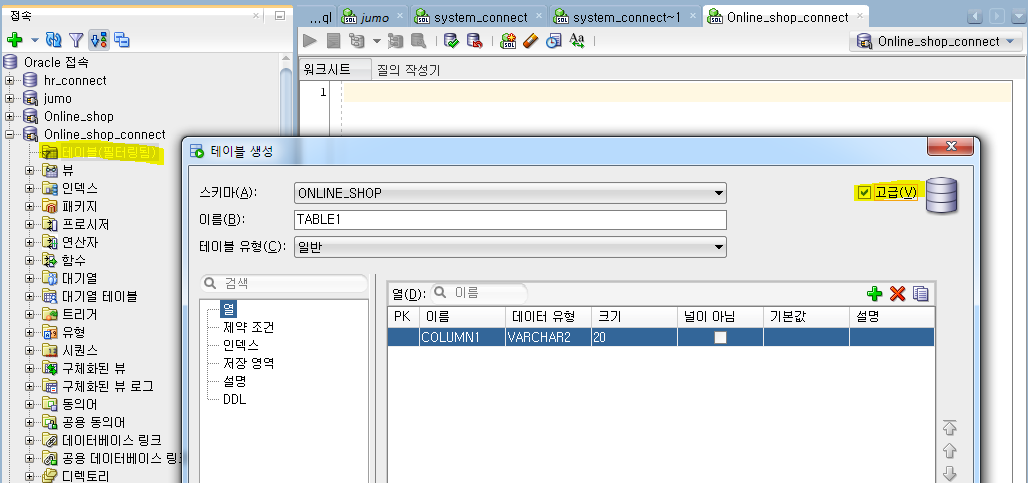The width and height of the screenshot is (1028, 483).
Task: Expand the Online_shop connection node
Action: pyautogui.click(x=10, y=117)
